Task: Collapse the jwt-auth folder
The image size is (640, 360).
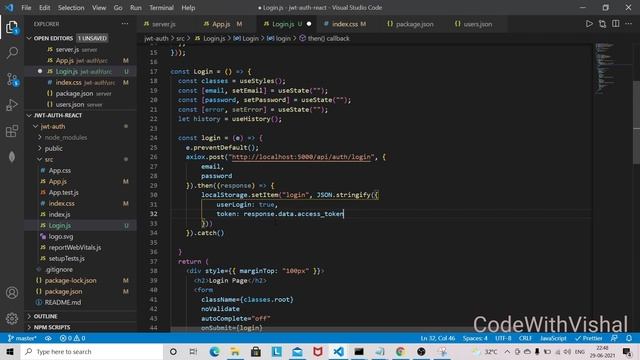Action: pyautogui.click(x=53, y=127)
